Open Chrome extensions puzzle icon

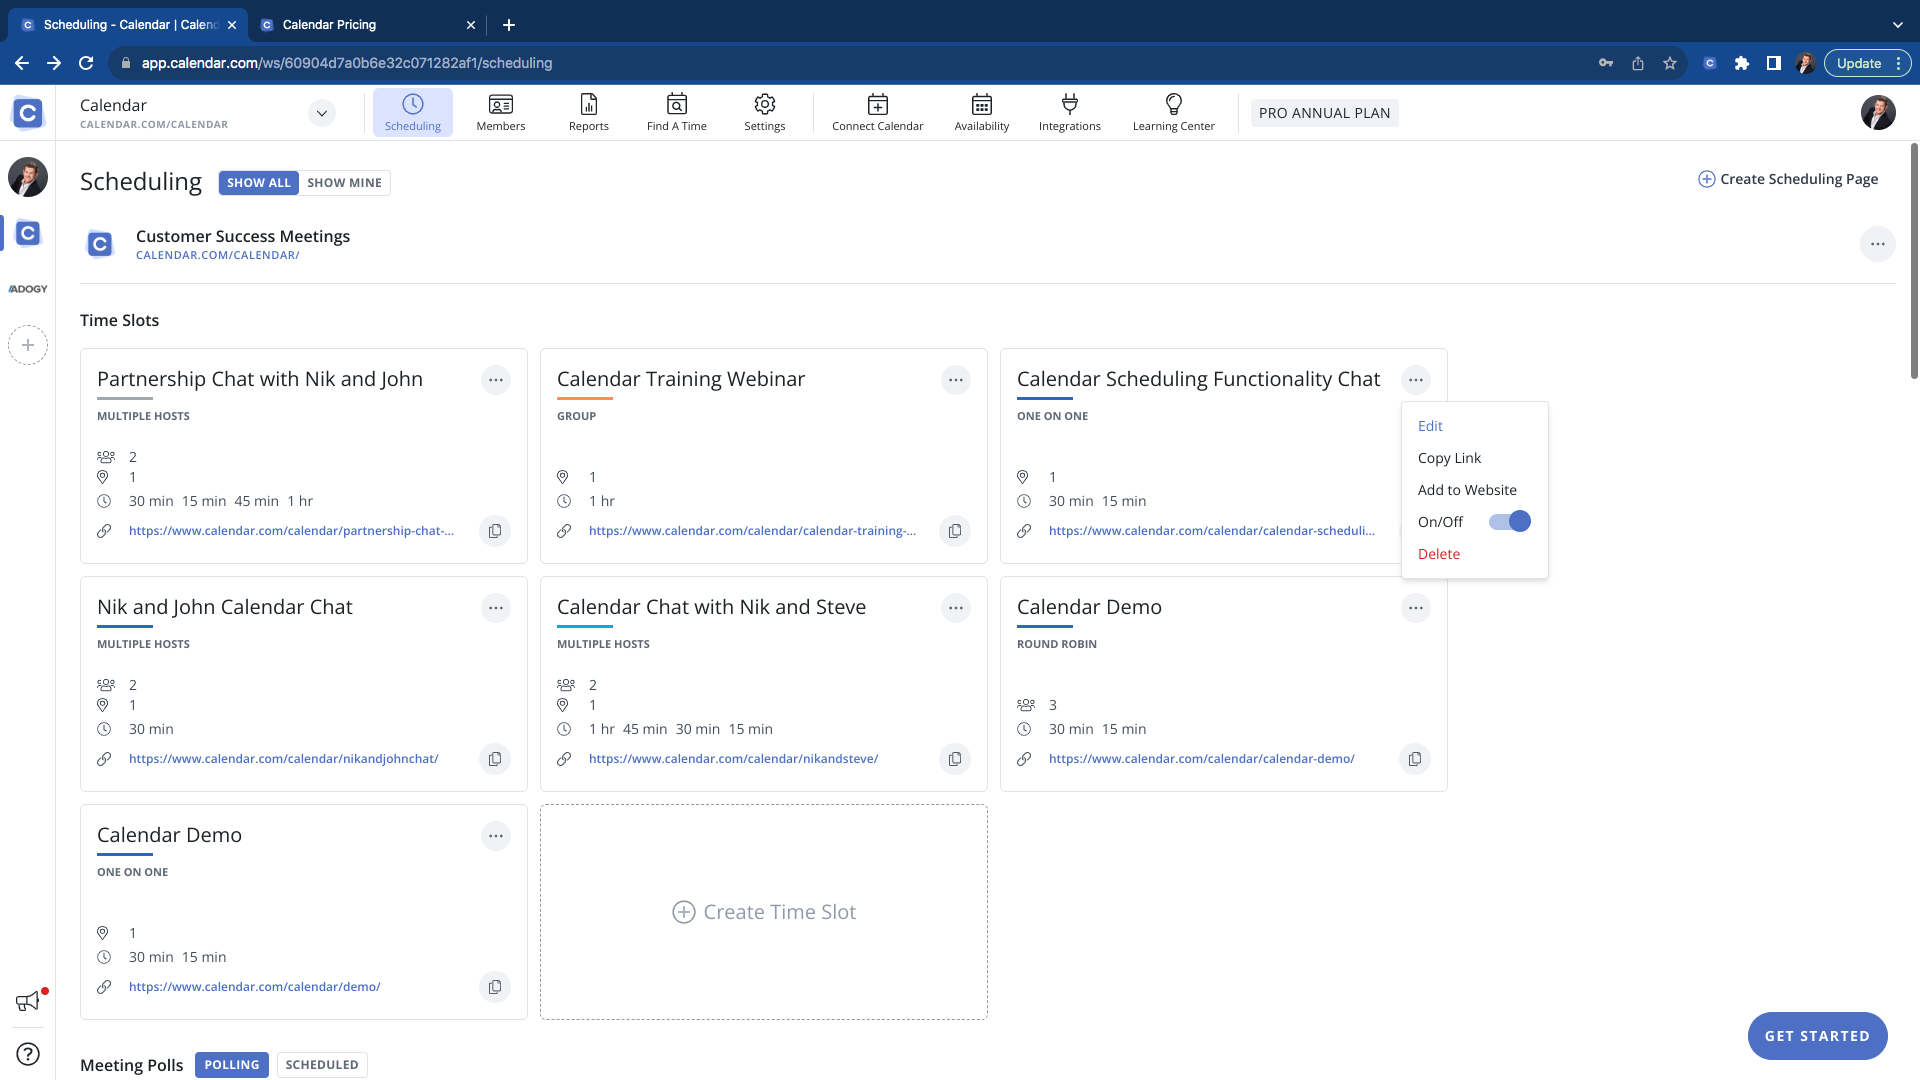click(x=1741, y=63)
